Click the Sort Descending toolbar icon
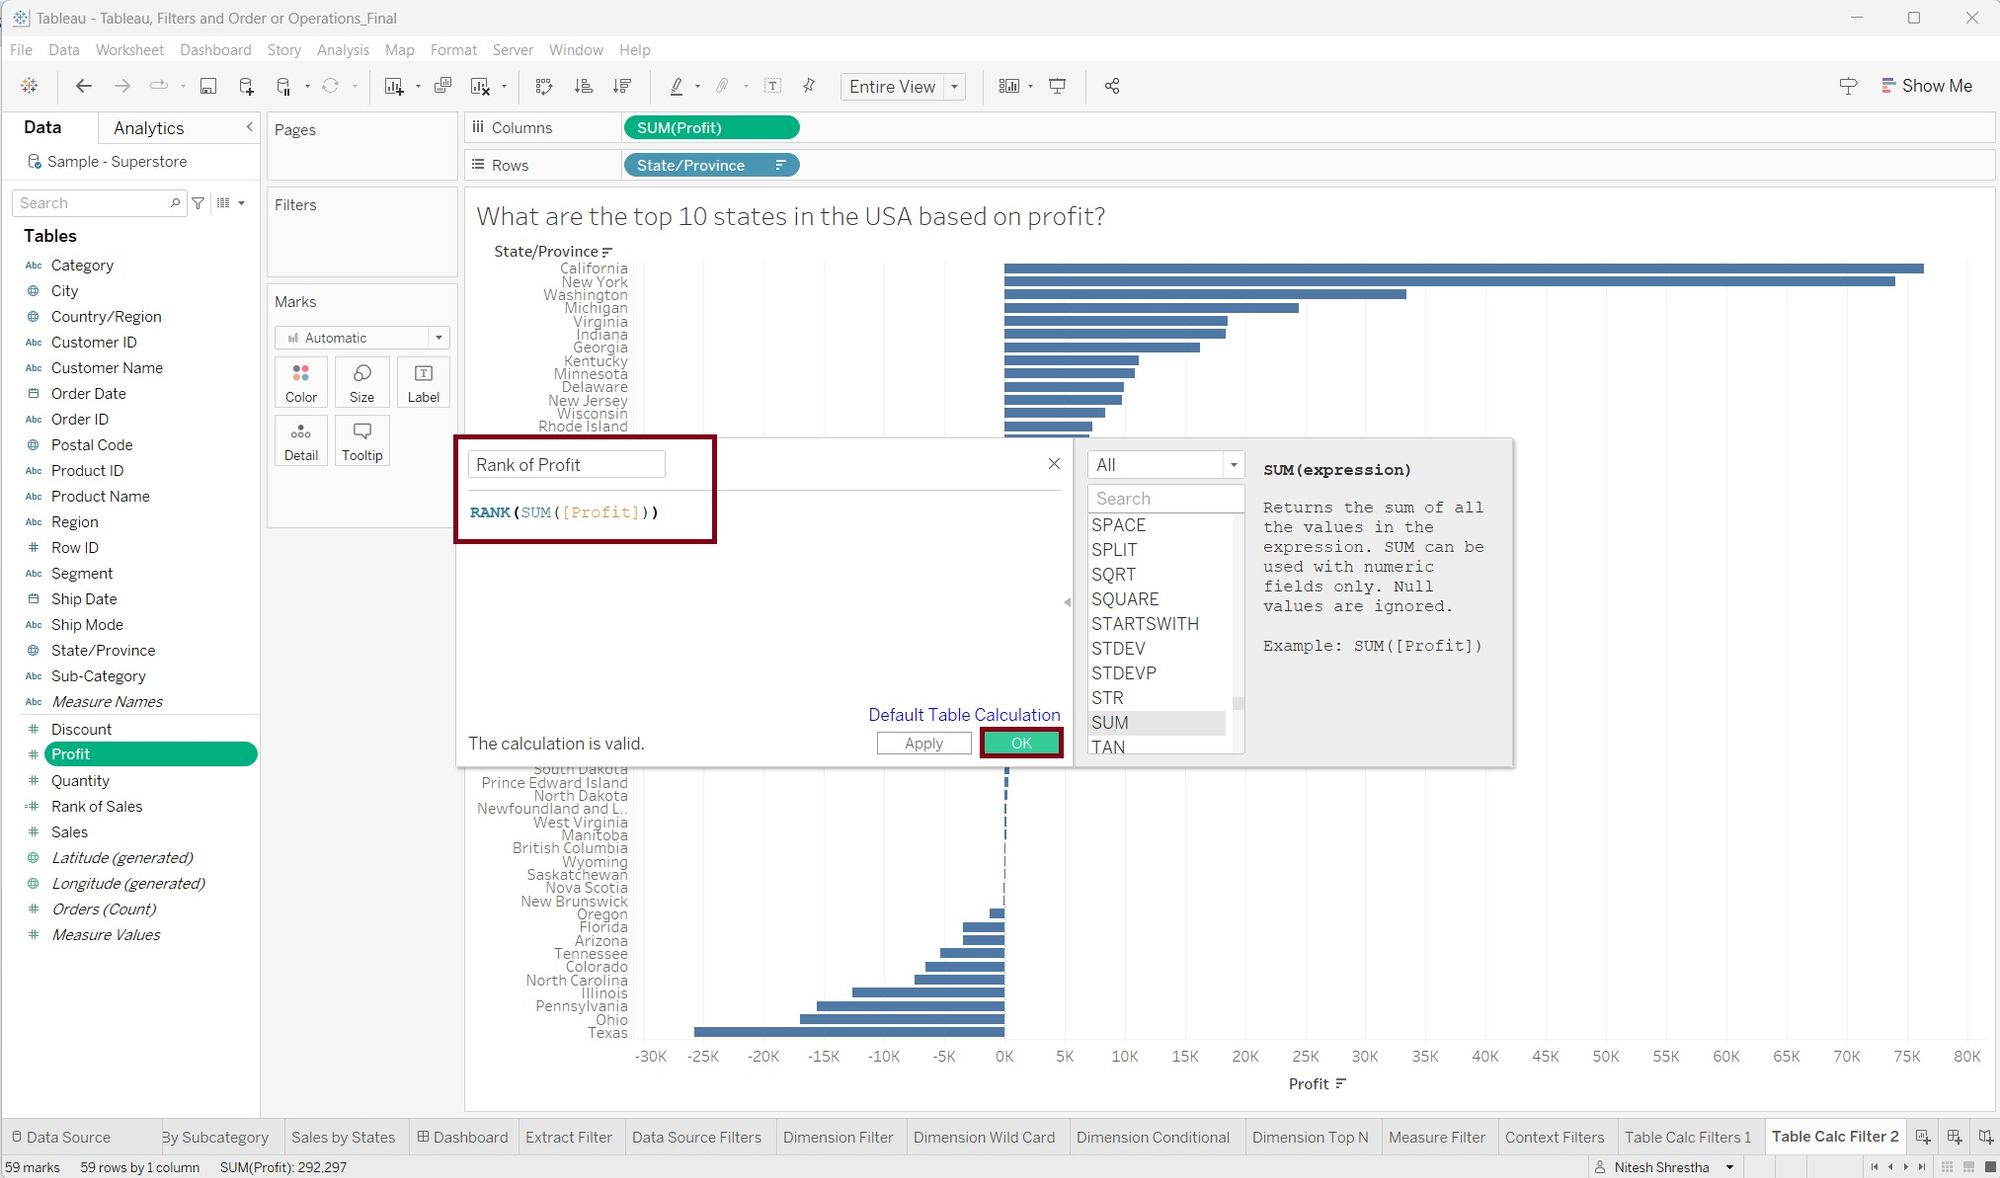 click(x=622, y=86)
